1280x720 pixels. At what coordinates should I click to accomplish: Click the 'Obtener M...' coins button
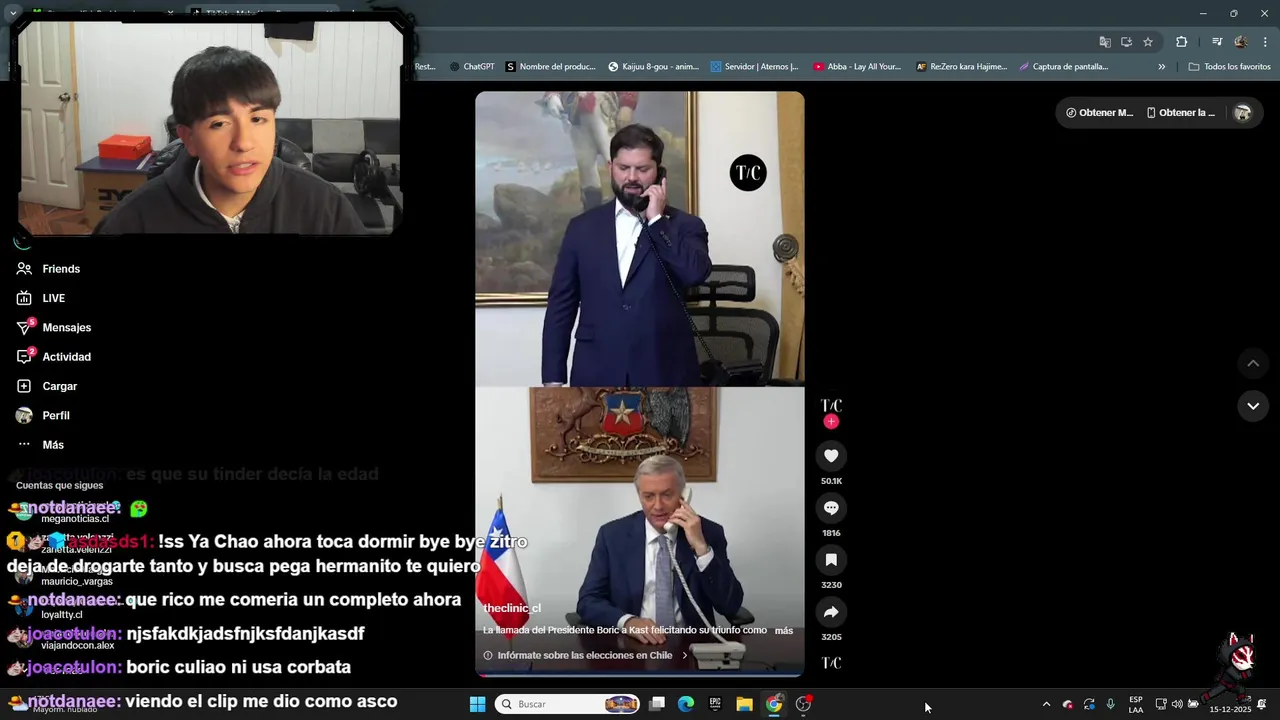(x=1100, y=113)
